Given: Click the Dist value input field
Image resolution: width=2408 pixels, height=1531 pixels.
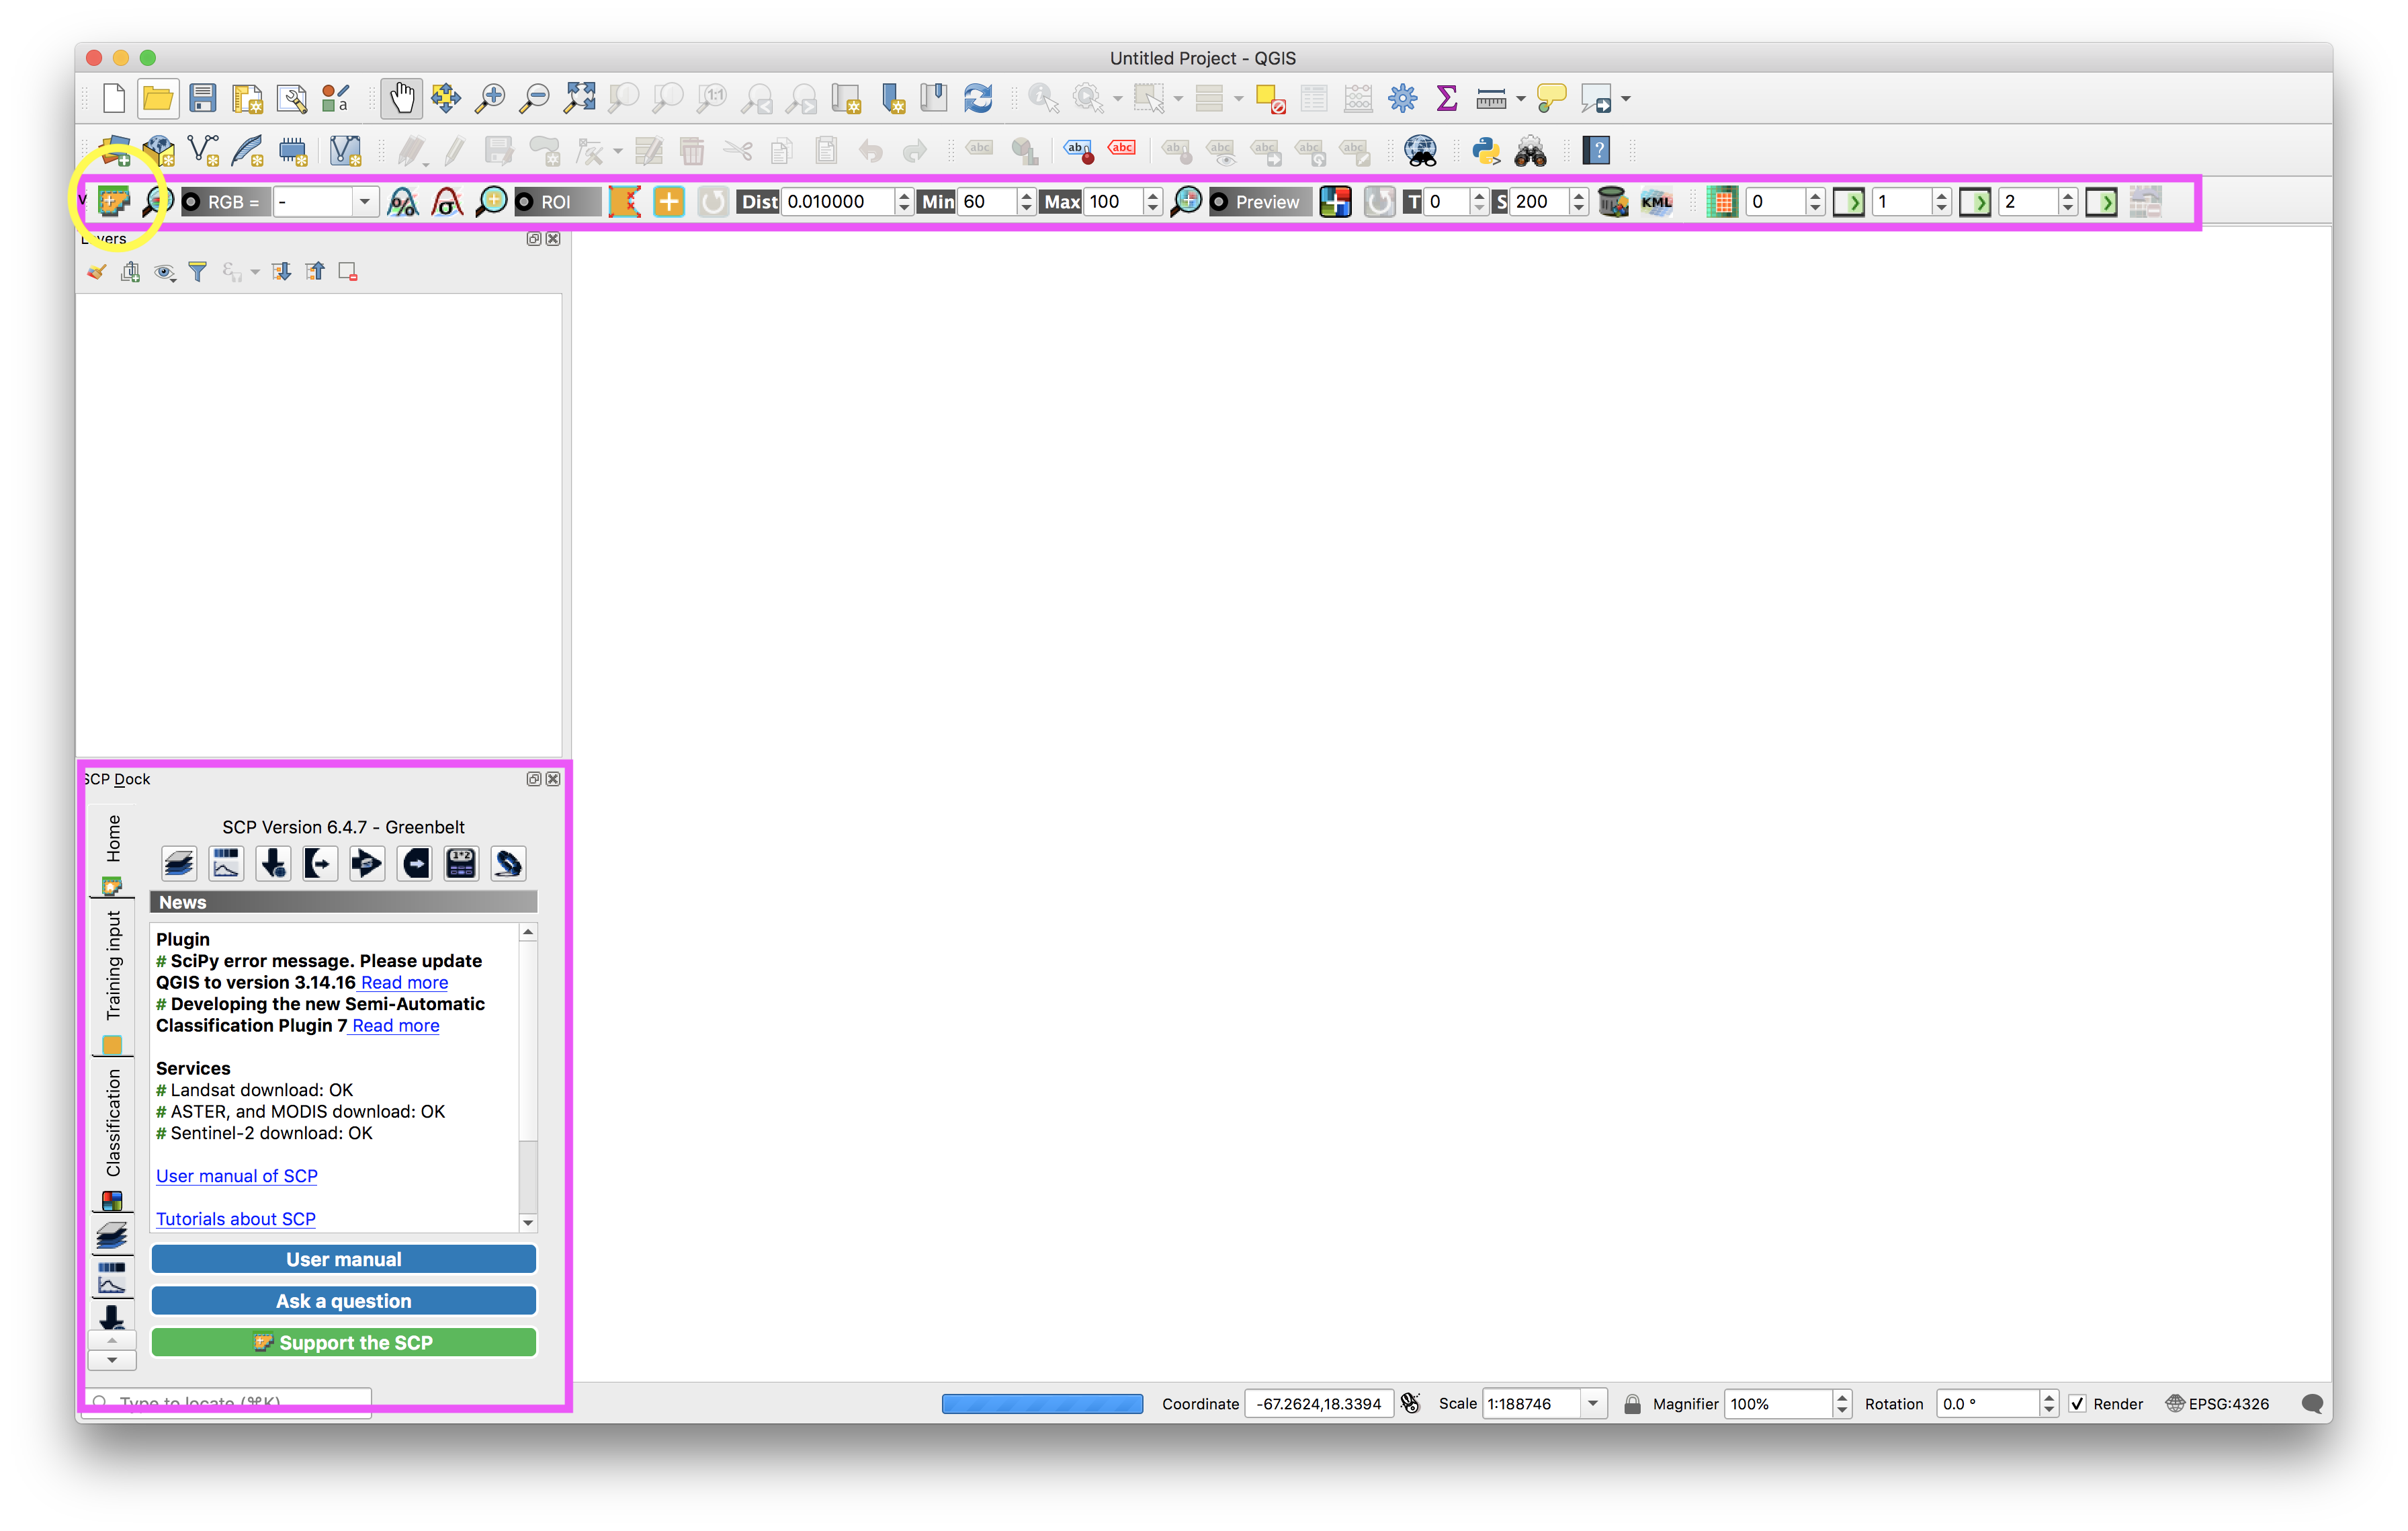Looking at the screenshot, I should (x=837, y=201).
